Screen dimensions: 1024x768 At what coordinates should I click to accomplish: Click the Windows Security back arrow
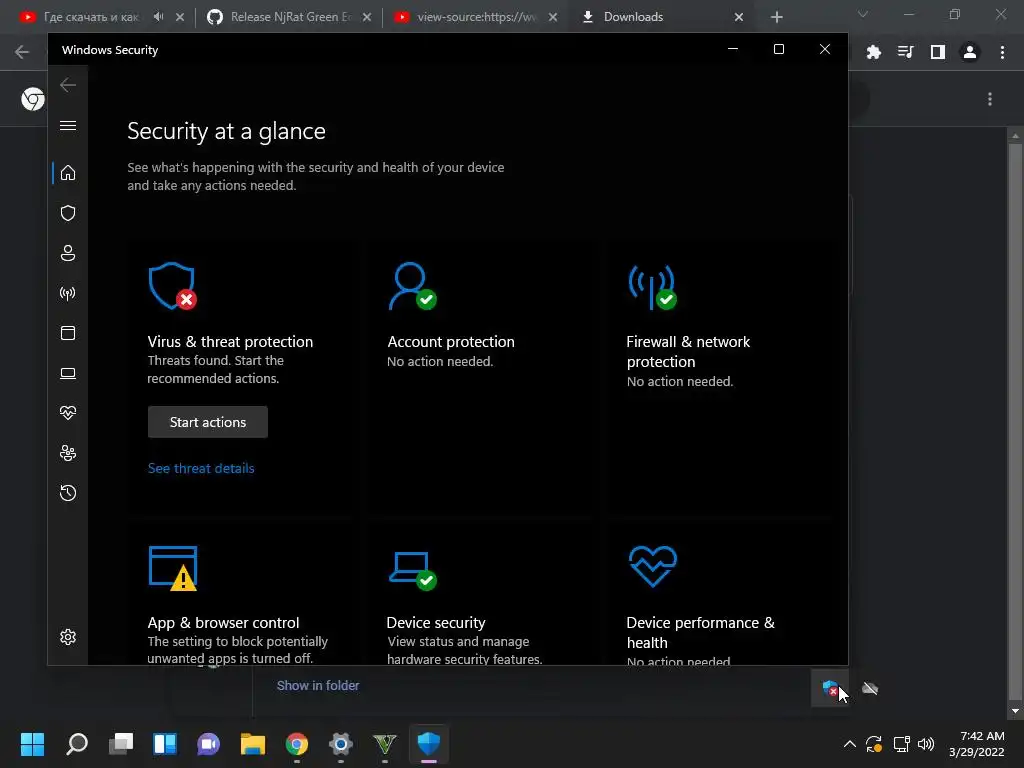[68, 85]
